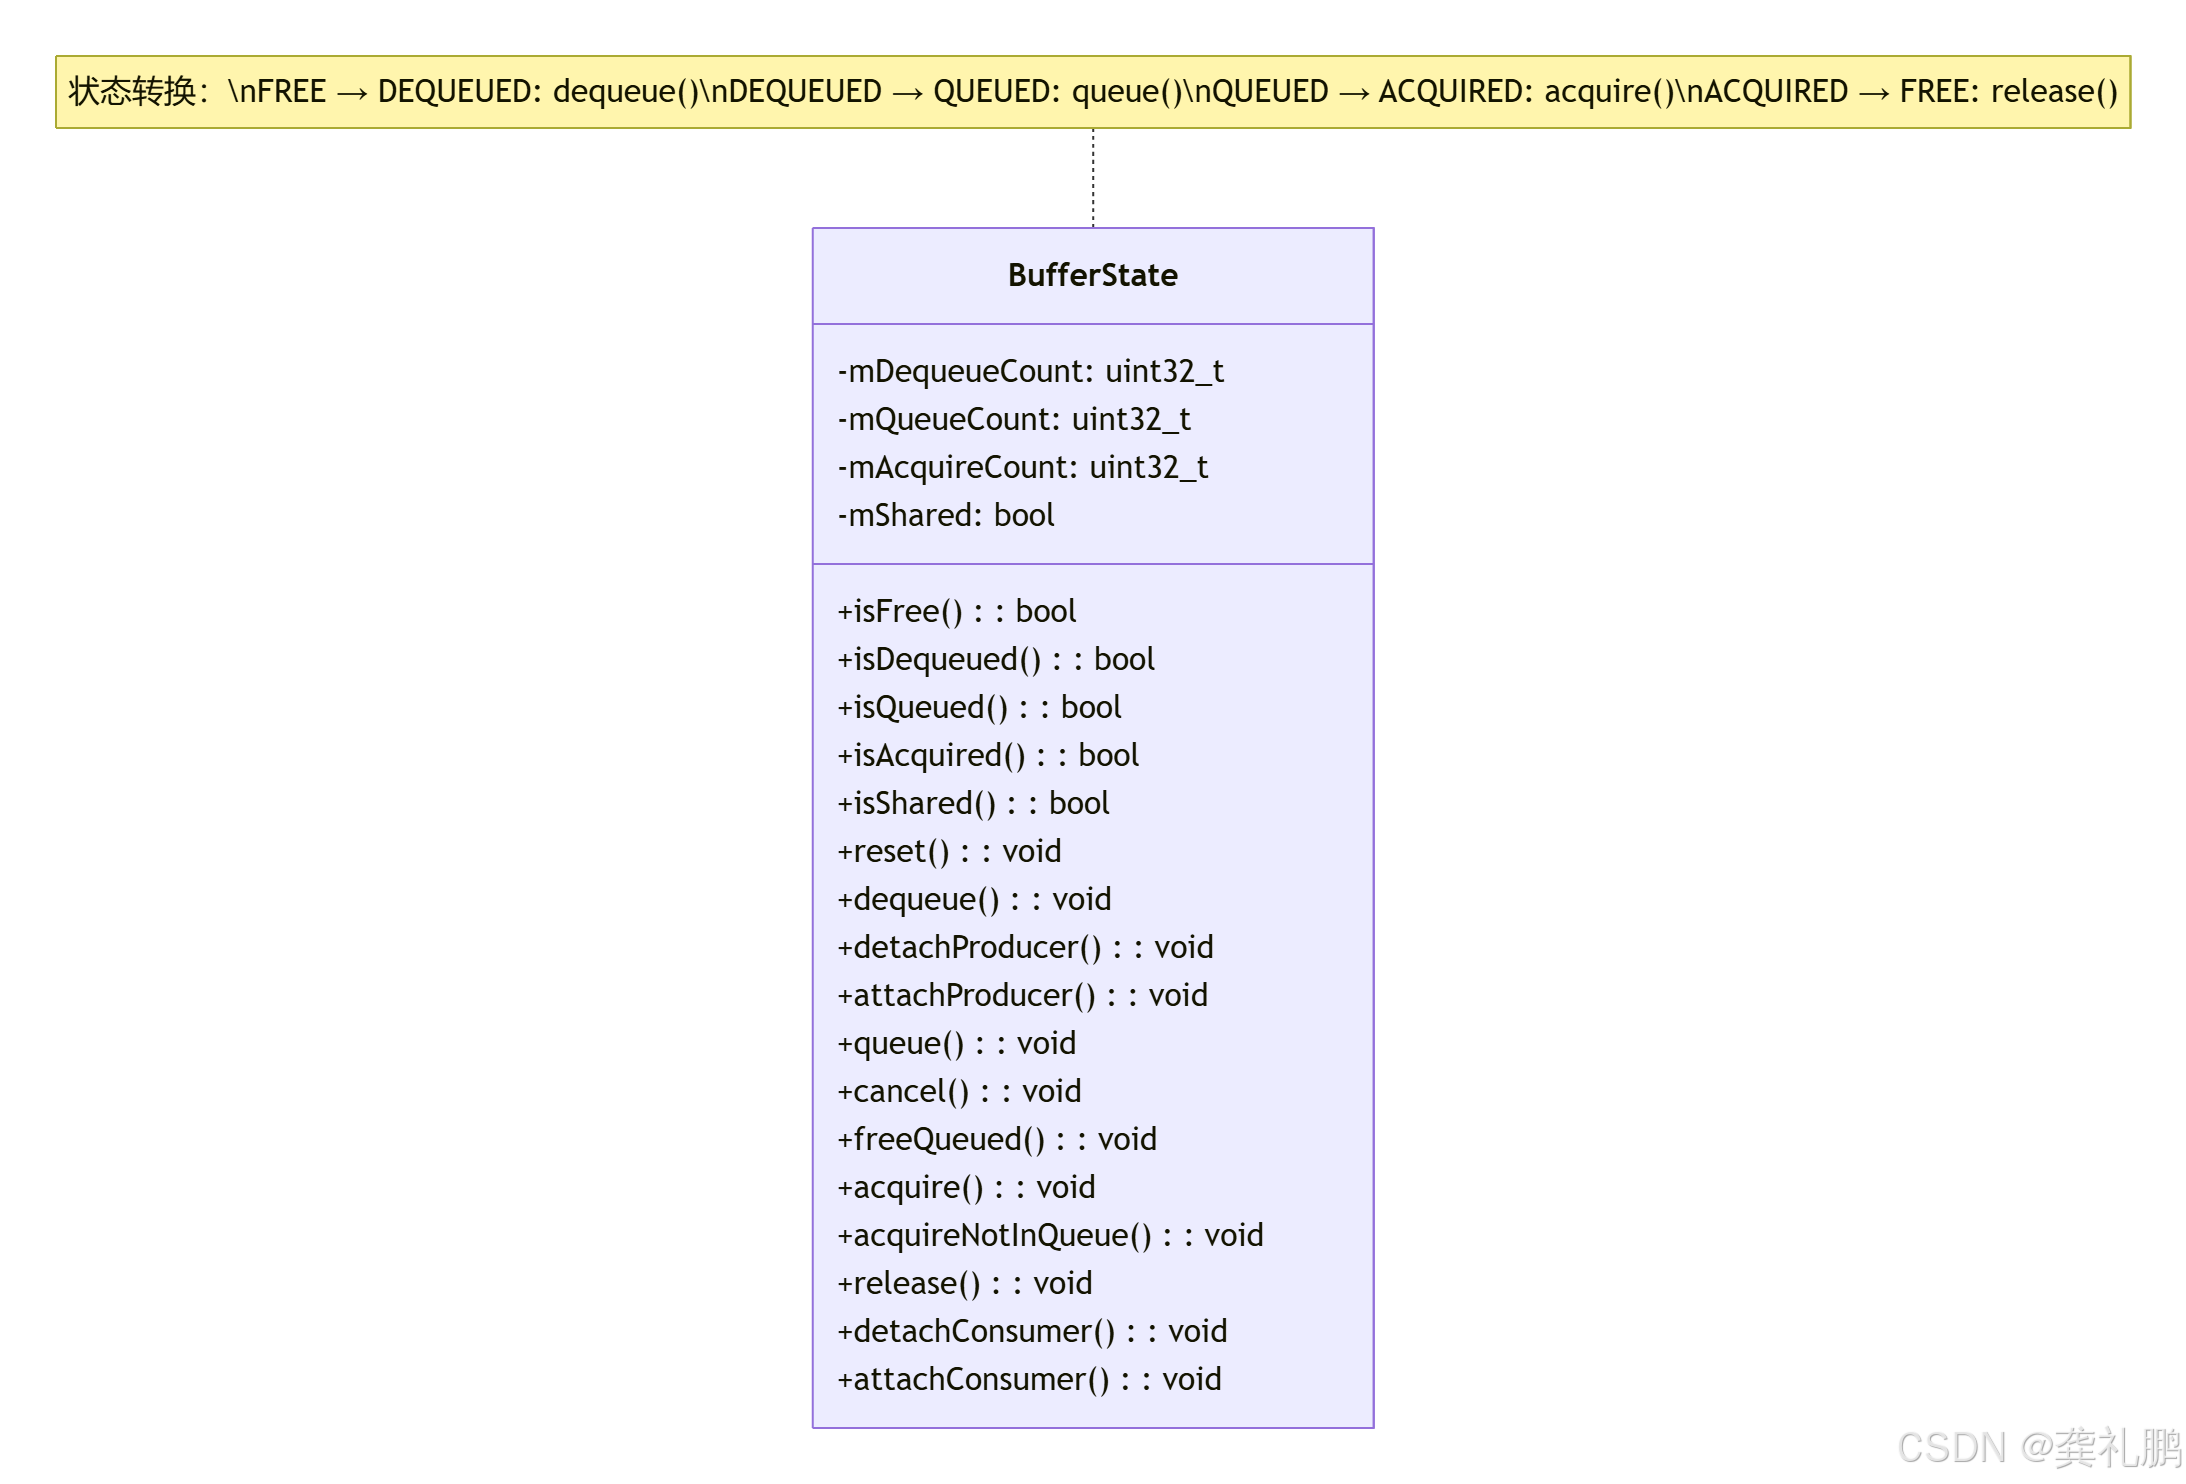The width and height of the screenshot is (2186, 1484).
Task: Click the attachConsumer() method entry
Action: tap(1028, 1379)
